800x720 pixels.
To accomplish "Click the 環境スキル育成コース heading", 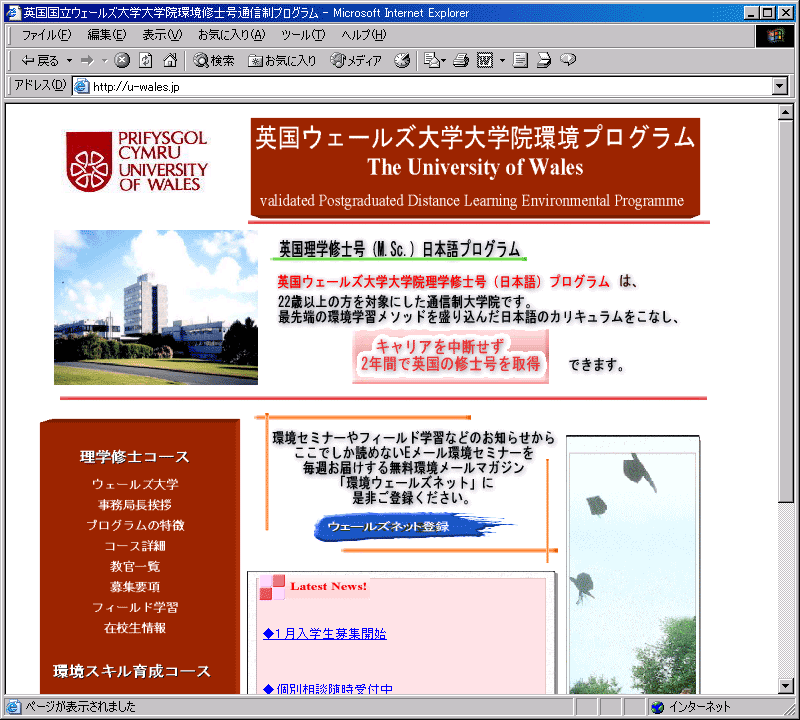I will [x=132, y=671].
